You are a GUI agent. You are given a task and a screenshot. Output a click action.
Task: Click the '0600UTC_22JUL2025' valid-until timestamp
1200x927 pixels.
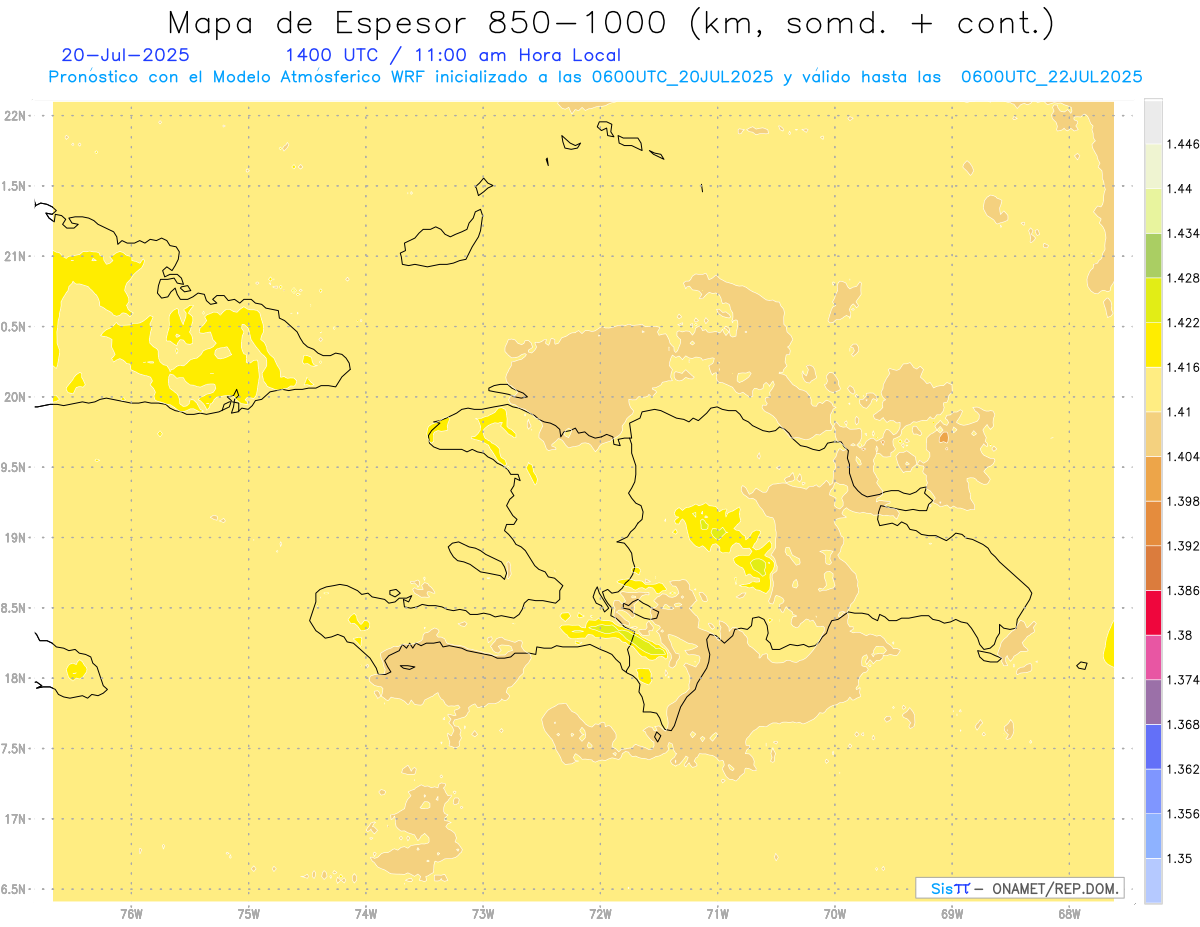(x=1052, y=77)
